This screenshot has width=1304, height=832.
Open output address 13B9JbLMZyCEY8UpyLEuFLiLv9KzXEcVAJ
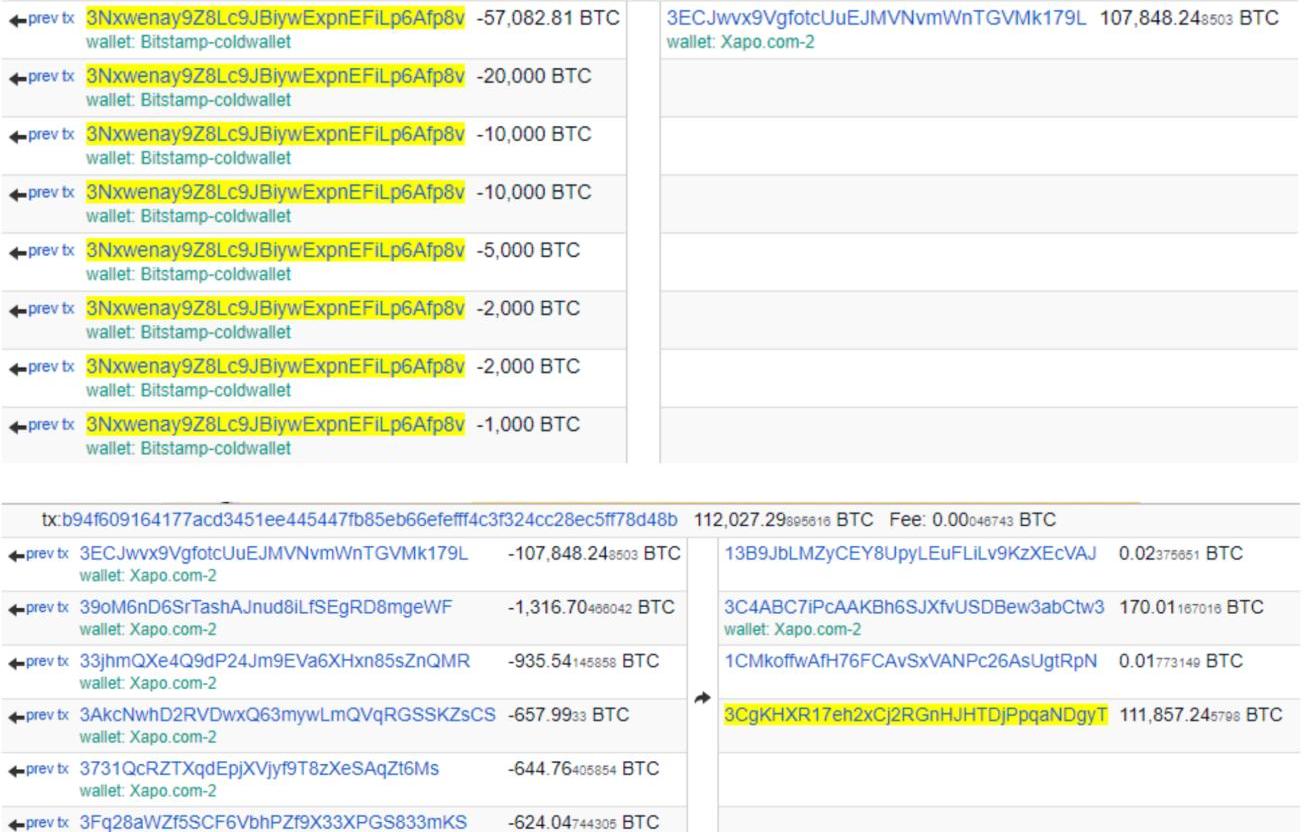point(910,554)
